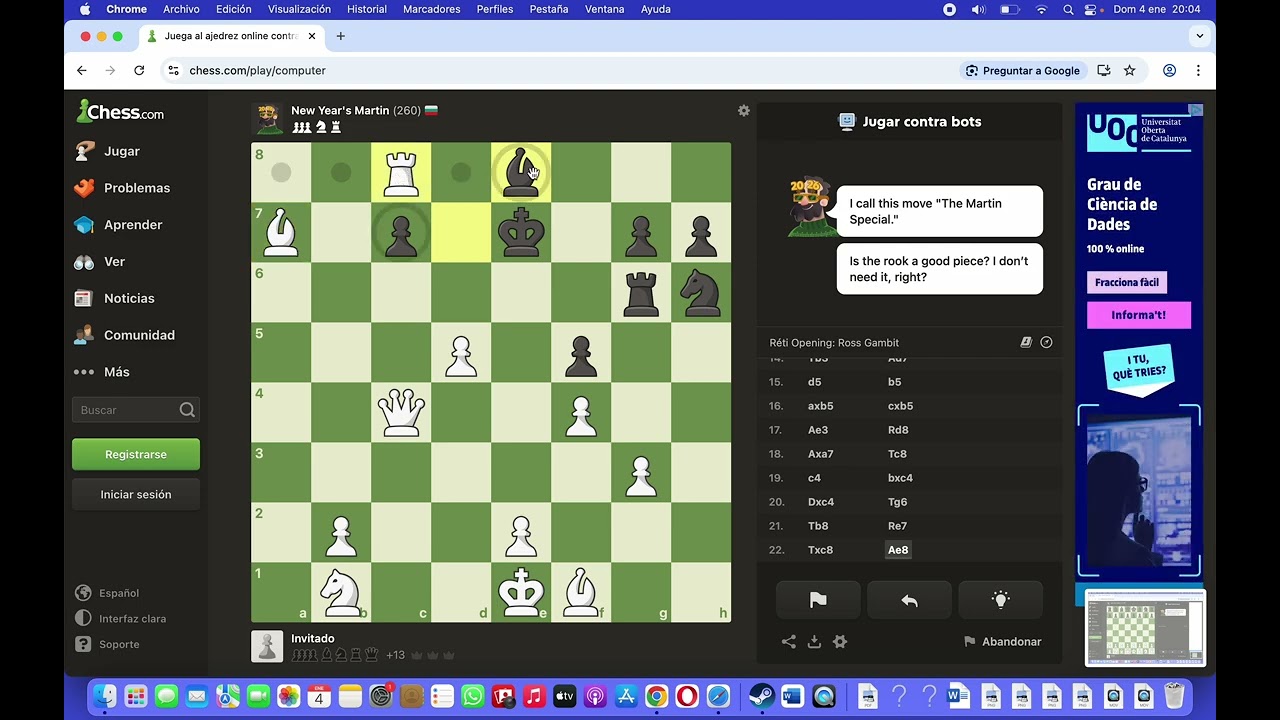This screenshot has height=720, width=1280.
Task: Open the Marcadores menu in the menu bar
Action: click(x=431, y=9)
